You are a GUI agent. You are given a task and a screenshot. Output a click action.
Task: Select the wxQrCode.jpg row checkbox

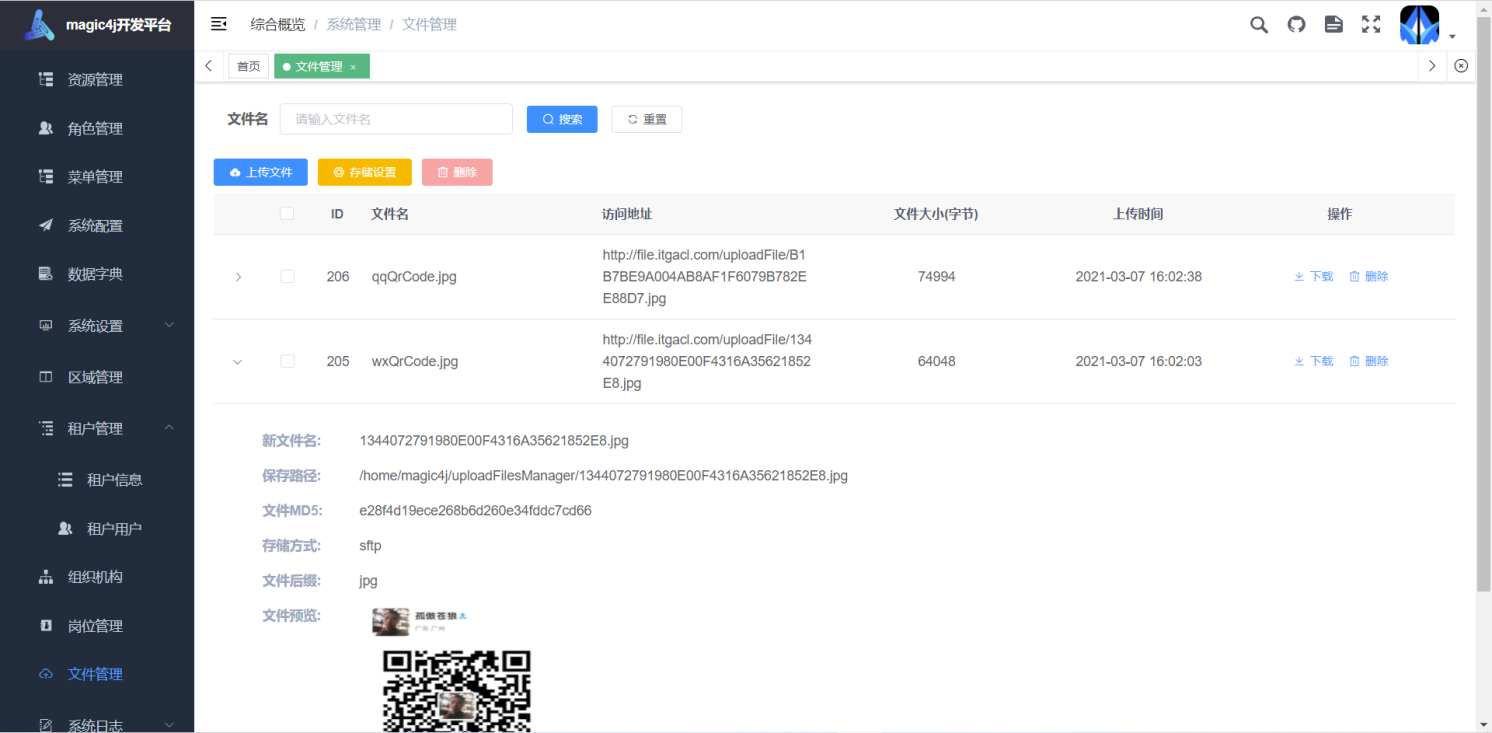coord(287,361)
